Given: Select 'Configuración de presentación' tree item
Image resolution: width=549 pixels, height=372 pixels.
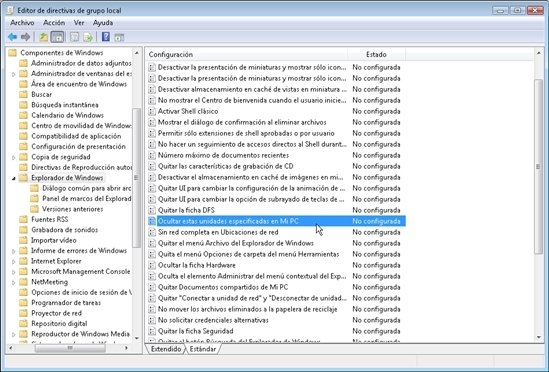Looking at the screenshot, I should click(78, 146).
